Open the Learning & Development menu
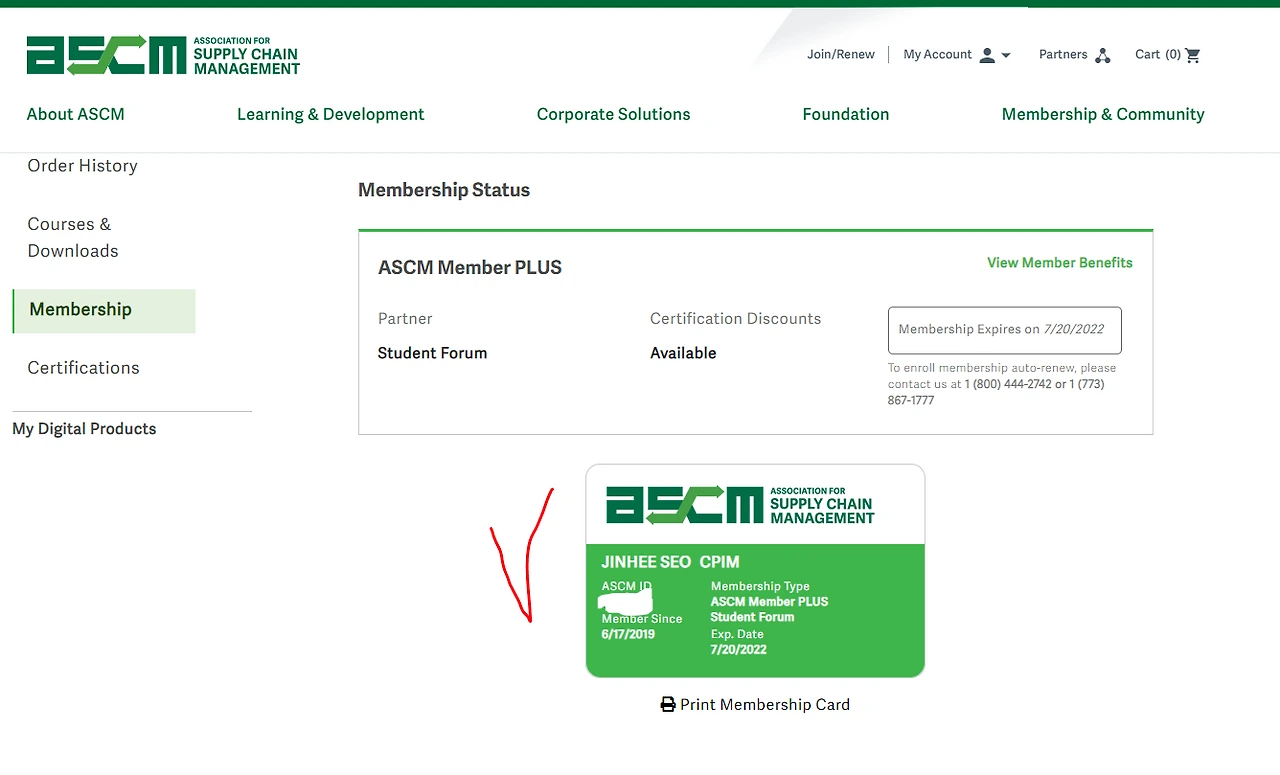Viewport: 1280px width, 775px height. coord(331,114)
